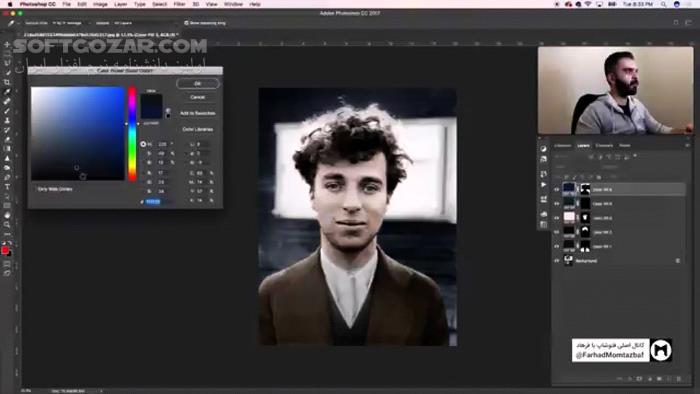Image resolution: width=700 pixels, height=394 pixels.
Task: Click the link layers icon at panel bottom
Action: click(620, 379)
